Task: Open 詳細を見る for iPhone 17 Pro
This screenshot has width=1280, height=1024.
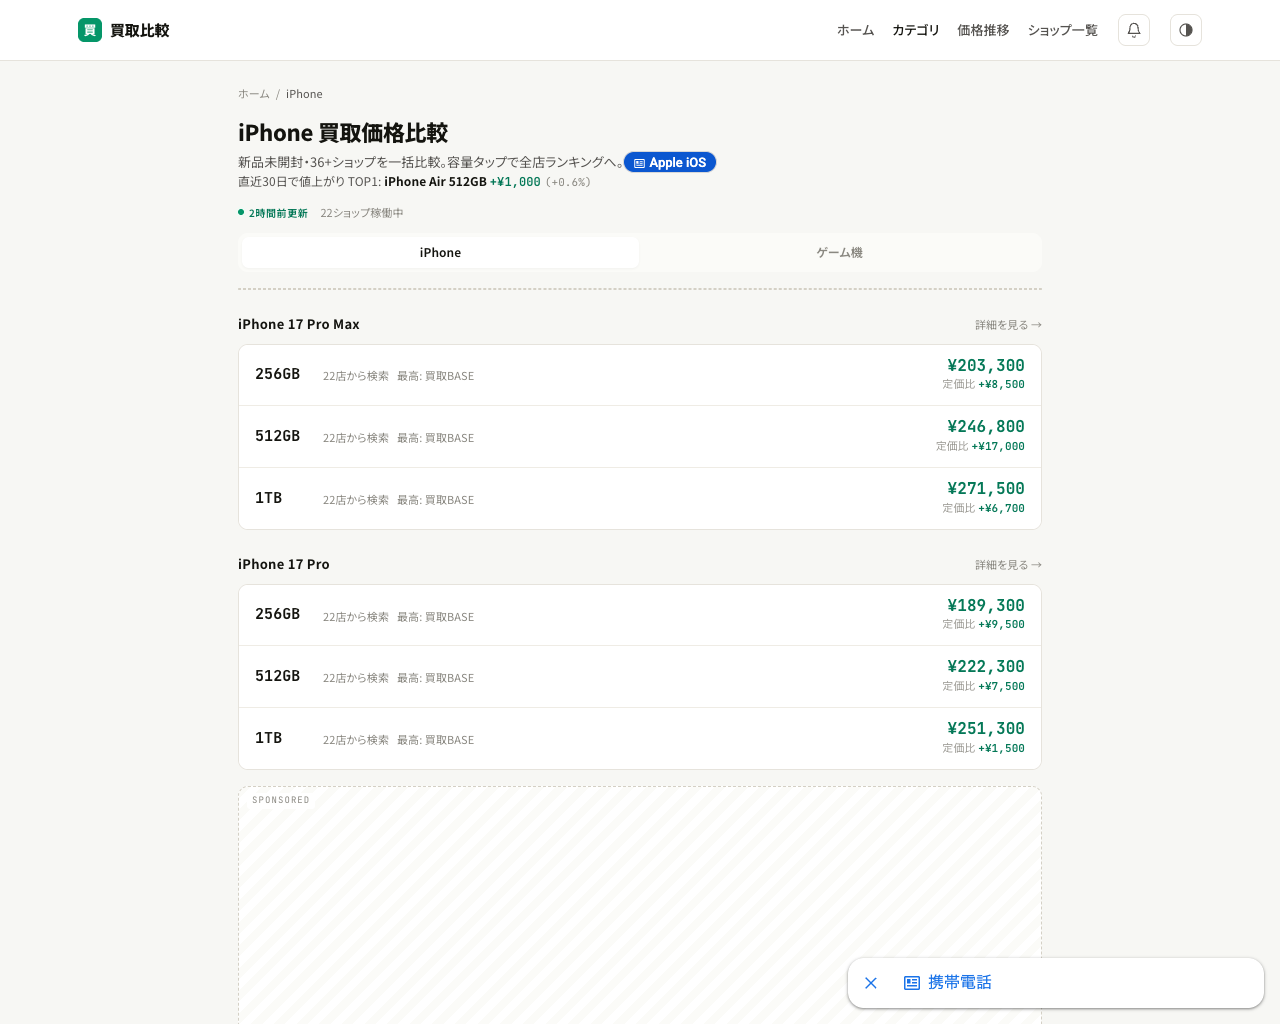Action: [x=1008, y=565]
